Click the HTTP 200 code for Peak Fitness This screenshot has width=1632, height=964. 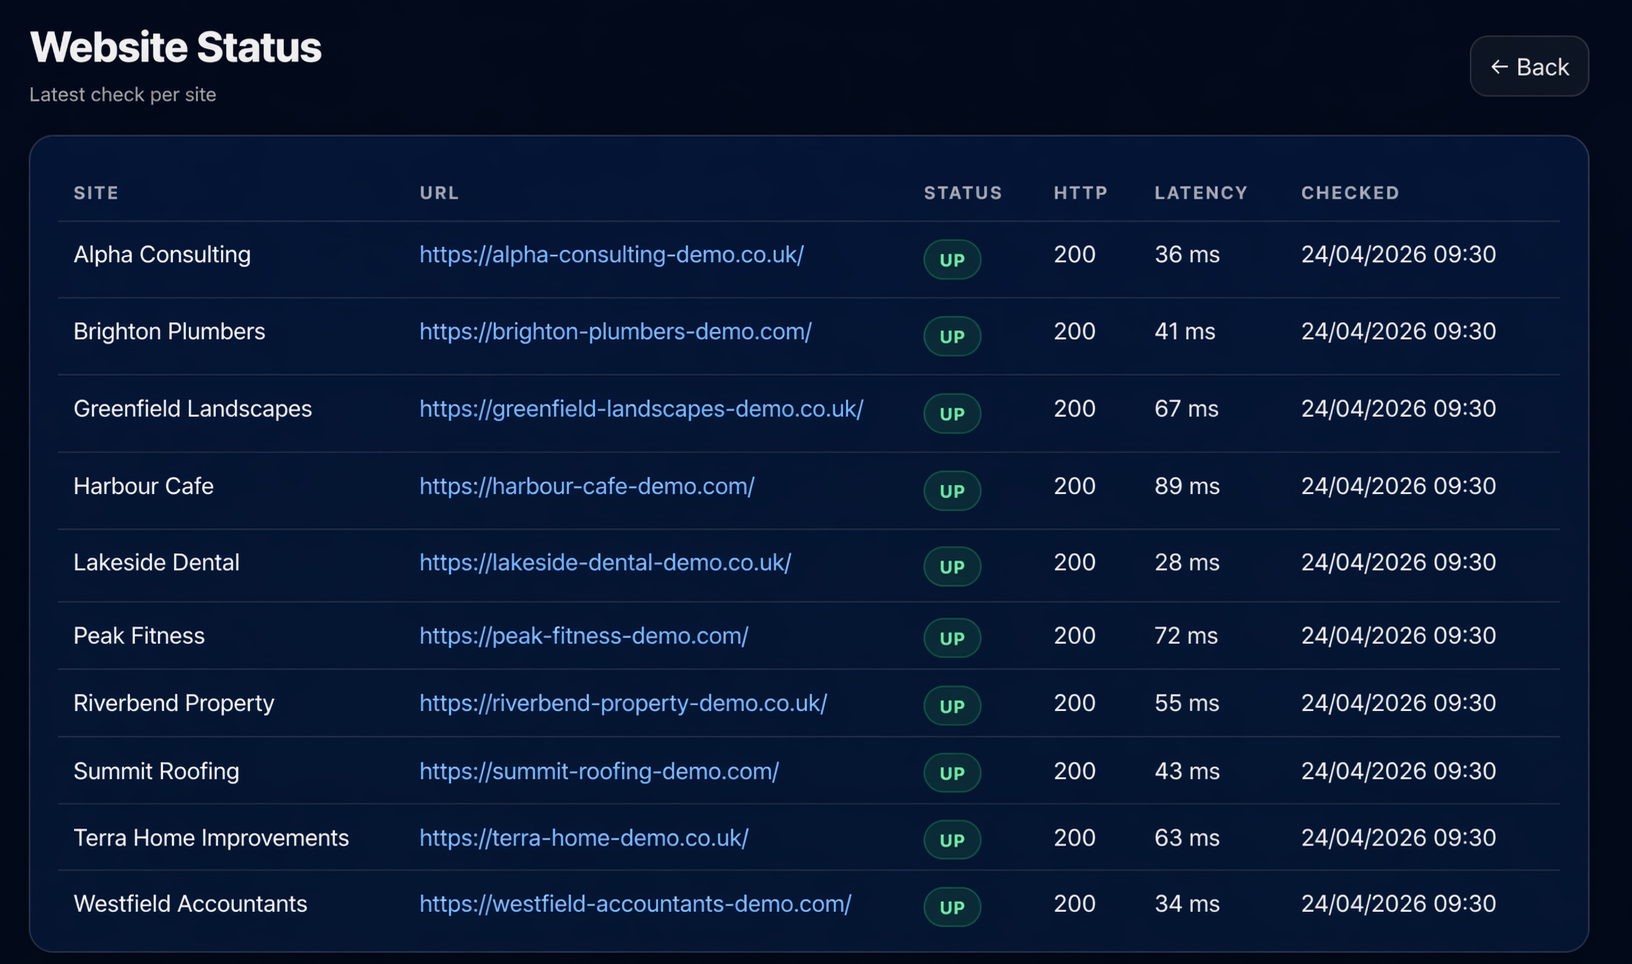pos(1075,636)
